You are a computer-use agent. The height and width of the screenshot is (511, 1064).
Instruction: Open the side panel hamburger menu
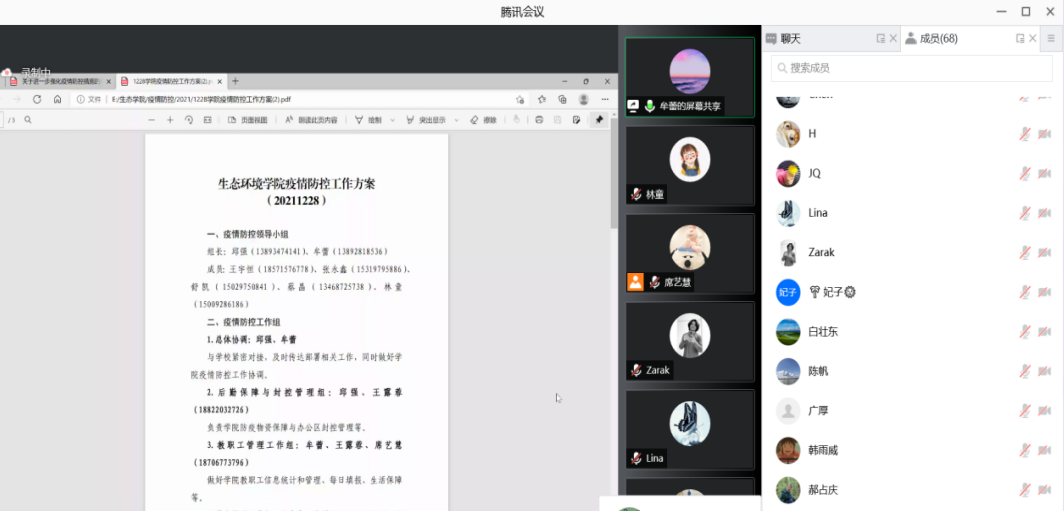pyautogui.click(x=1051, y=38)
